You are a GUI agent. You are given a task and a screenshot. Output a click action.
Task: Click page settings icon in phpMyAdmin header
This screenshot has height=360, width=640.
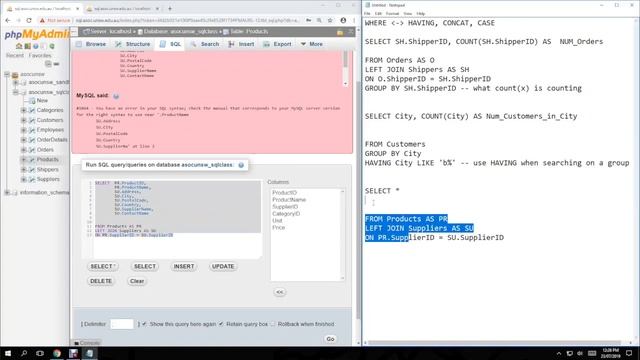pos(340,32)
